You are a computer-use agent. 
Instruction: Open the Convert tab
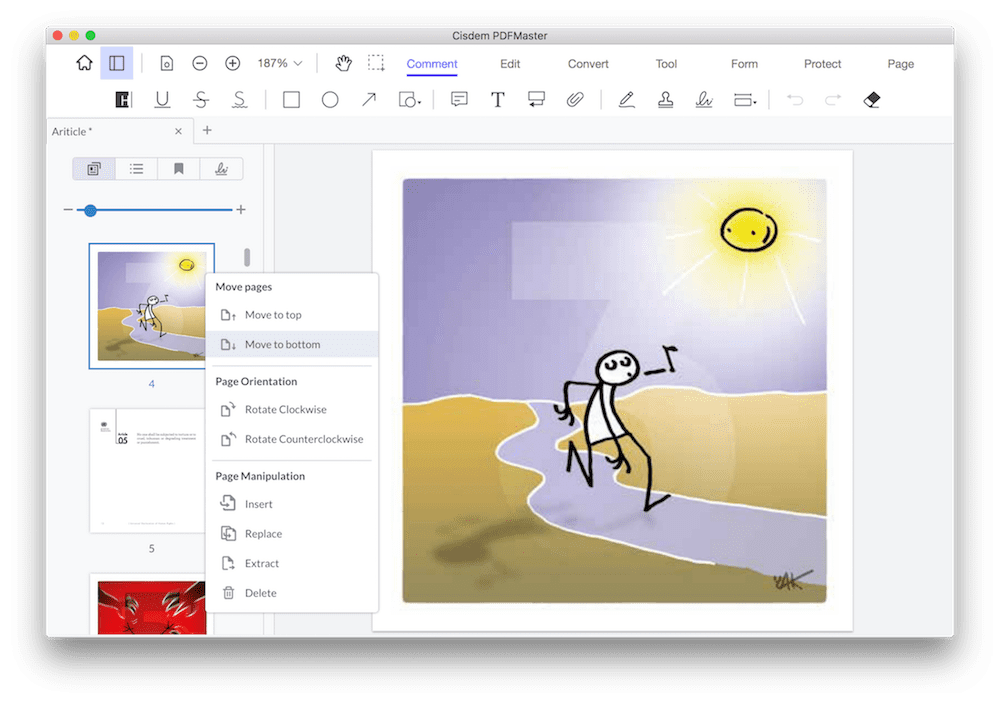588,64
